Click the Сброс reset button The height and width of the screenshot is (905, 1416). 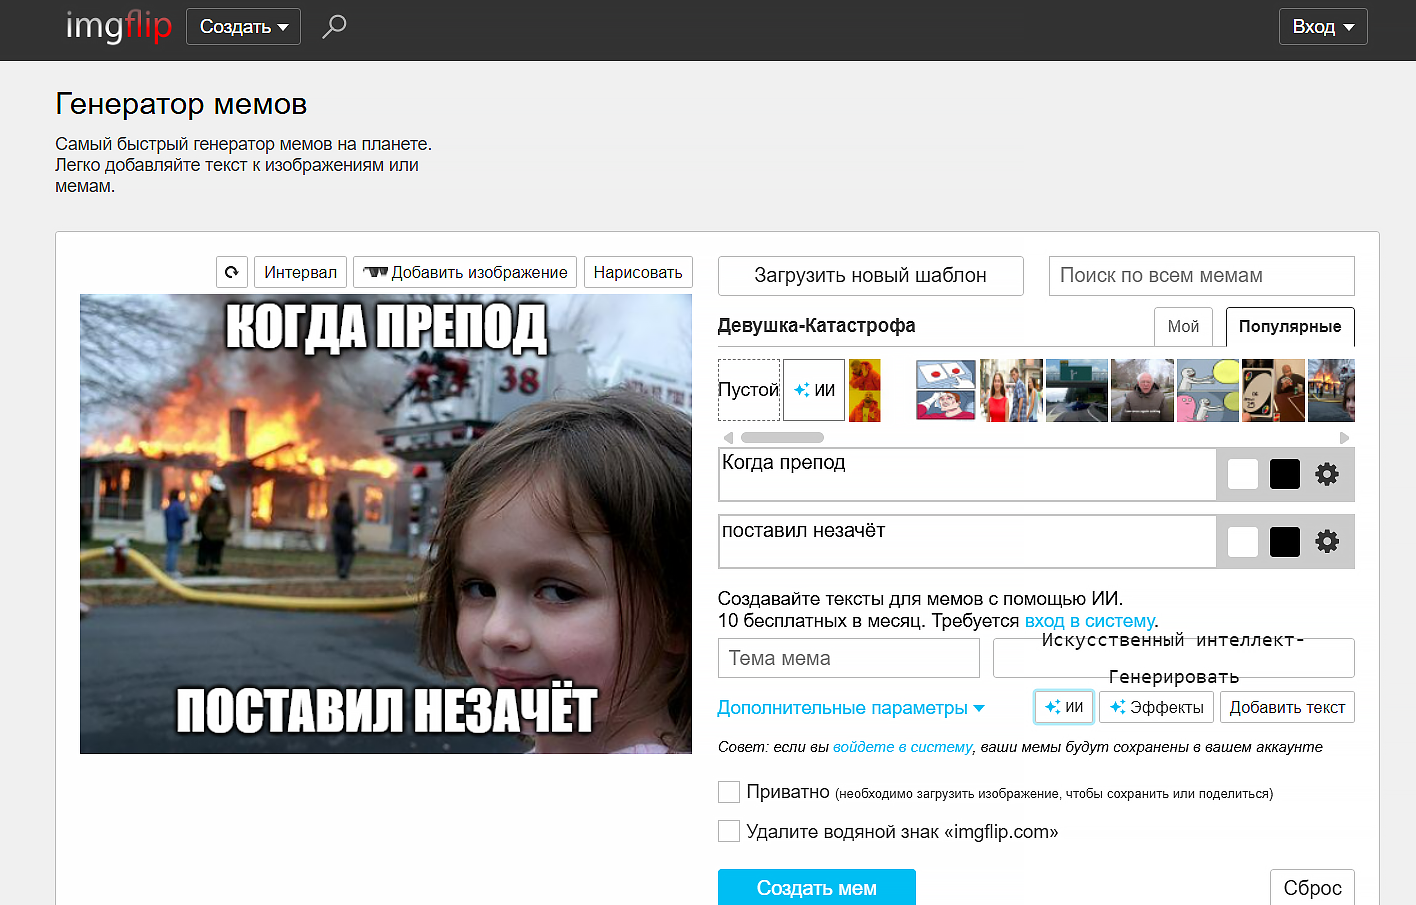pyautogui.click(x=1312, y=888)
